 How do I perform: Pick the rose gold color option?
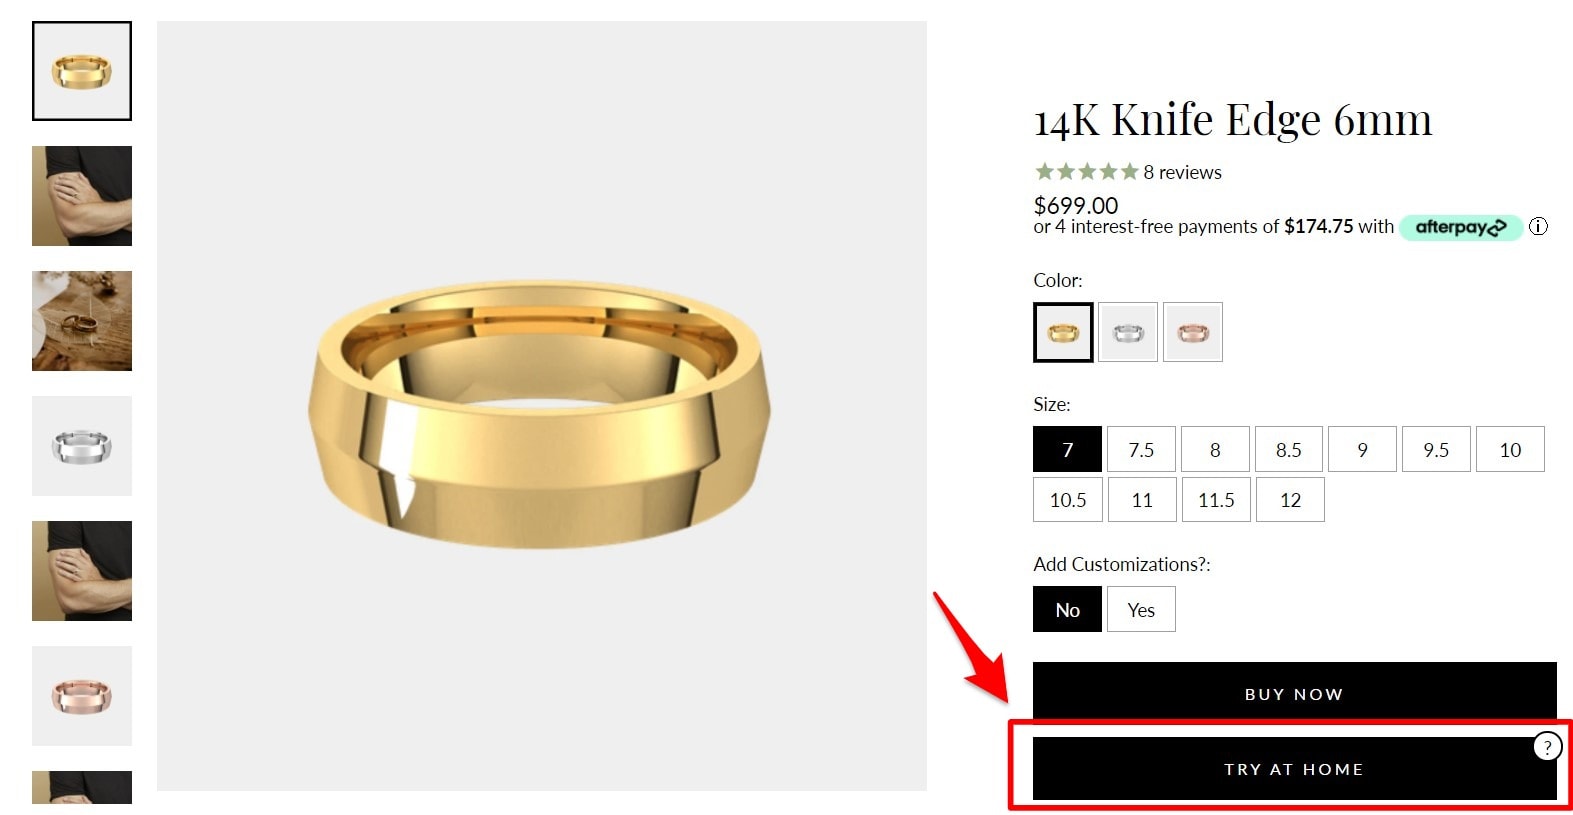click(1193, 332)
